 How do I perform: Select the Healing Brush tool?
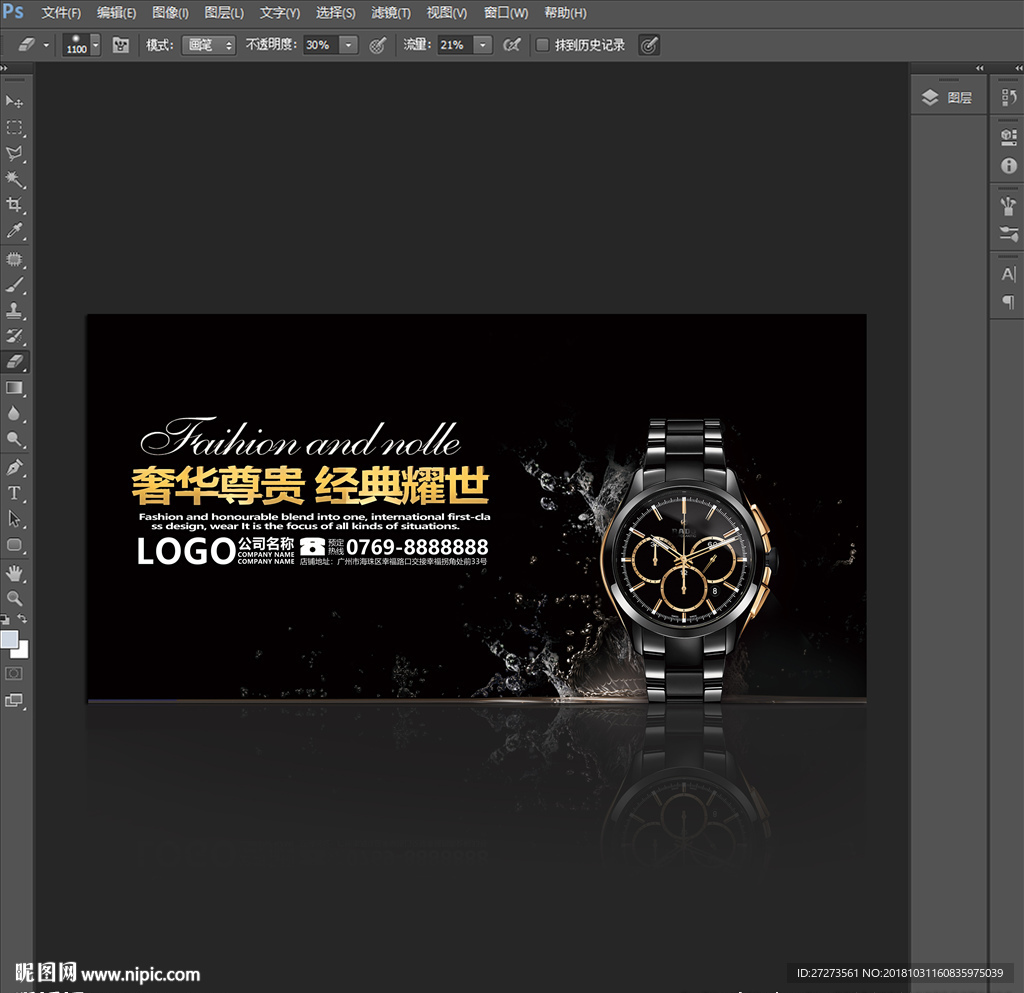pos(14,259)
